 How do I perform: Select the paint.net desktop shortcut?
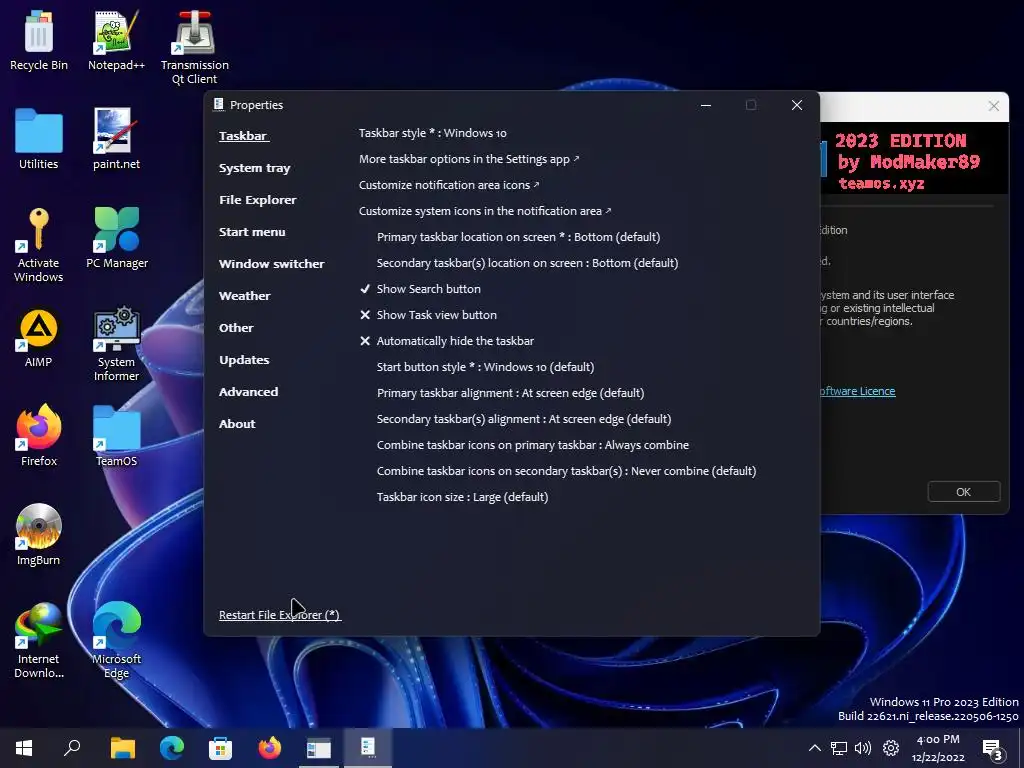(x=116, y=139)
